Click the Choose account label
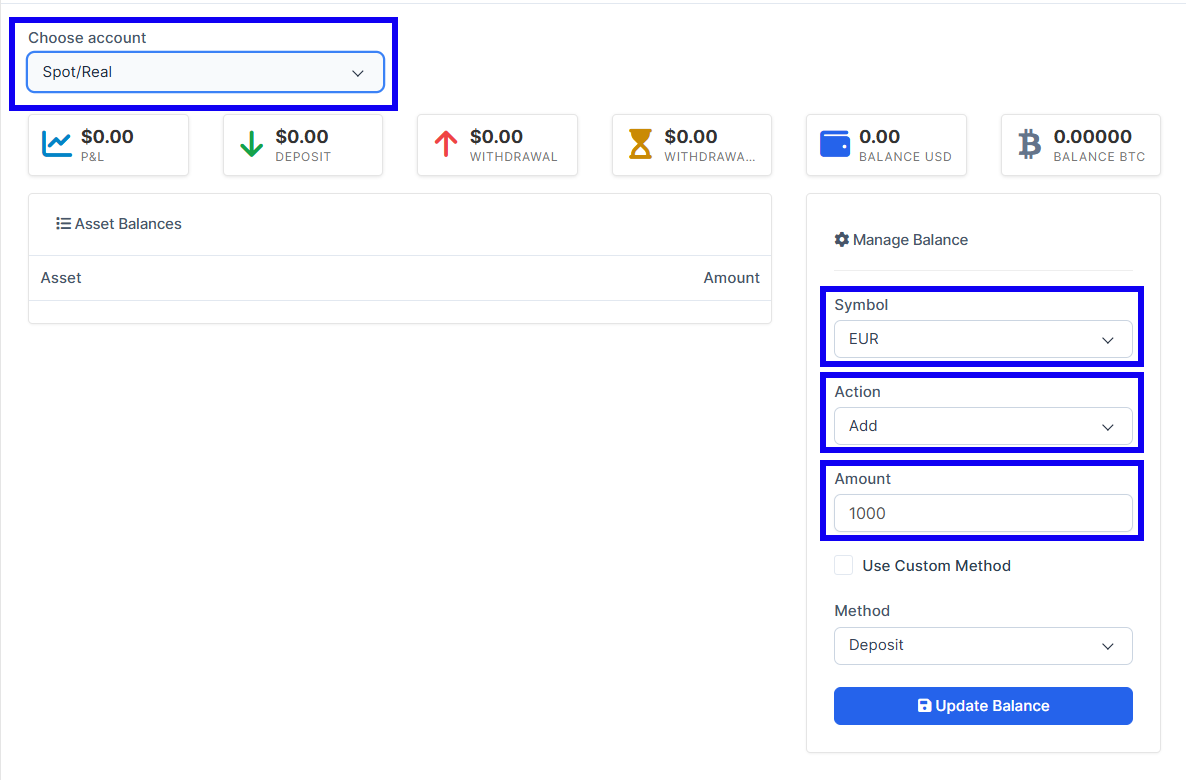This screenshot has width=1186, height=780. click(87, 38)
